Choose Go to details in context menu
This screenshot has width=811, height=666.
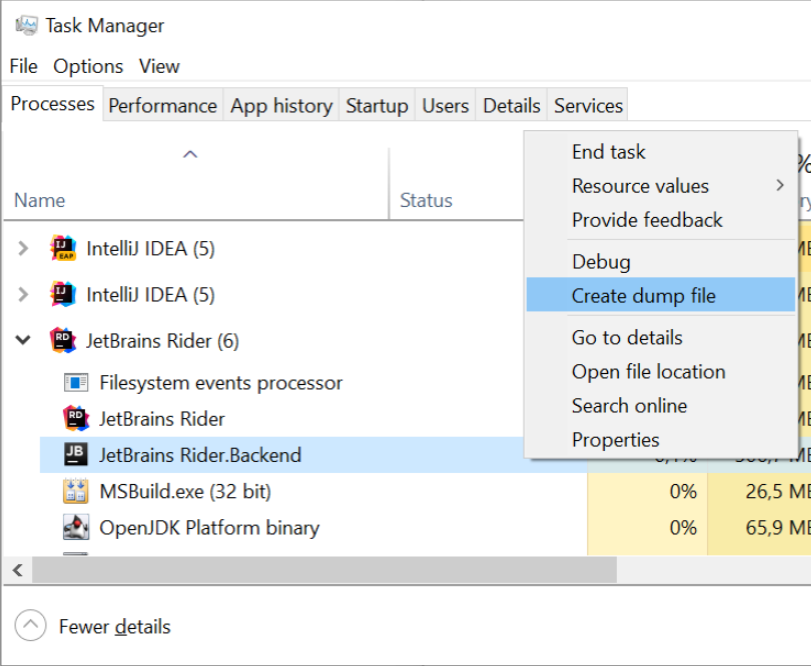tap(660, 338)
